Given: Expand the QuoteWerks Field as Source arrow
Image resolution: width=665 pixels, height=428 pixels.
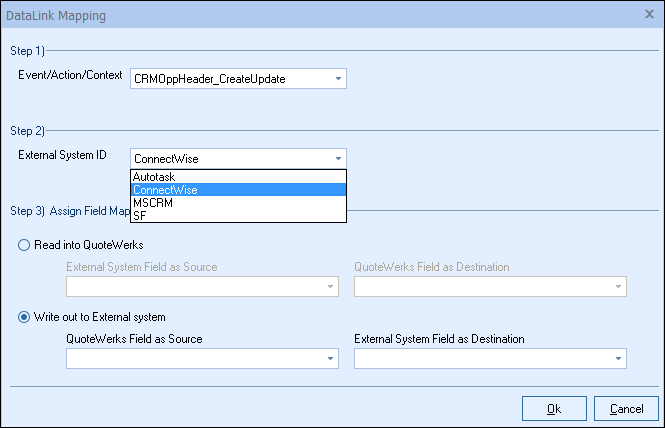Looking at the screenshot, I should [330, 359].
